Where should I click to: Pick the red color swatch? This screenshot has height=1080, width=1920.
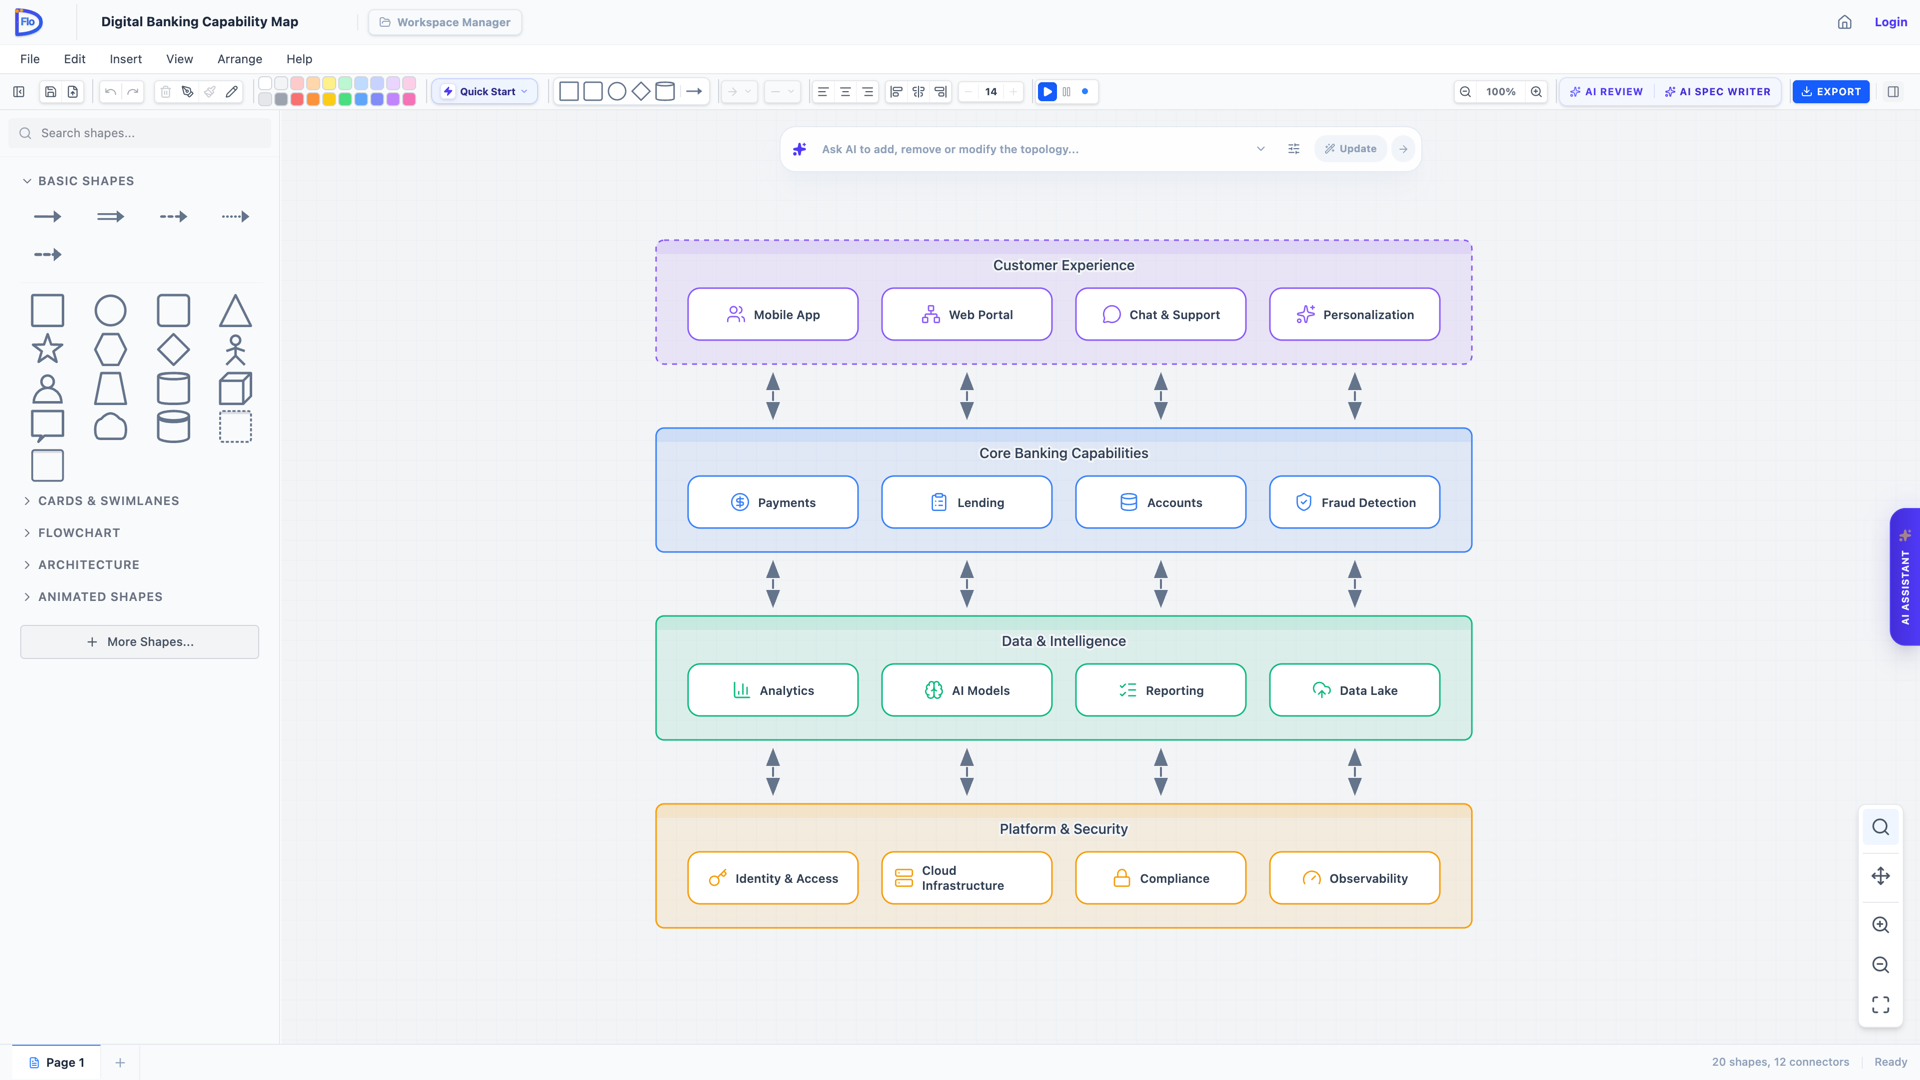coord(297,100)
